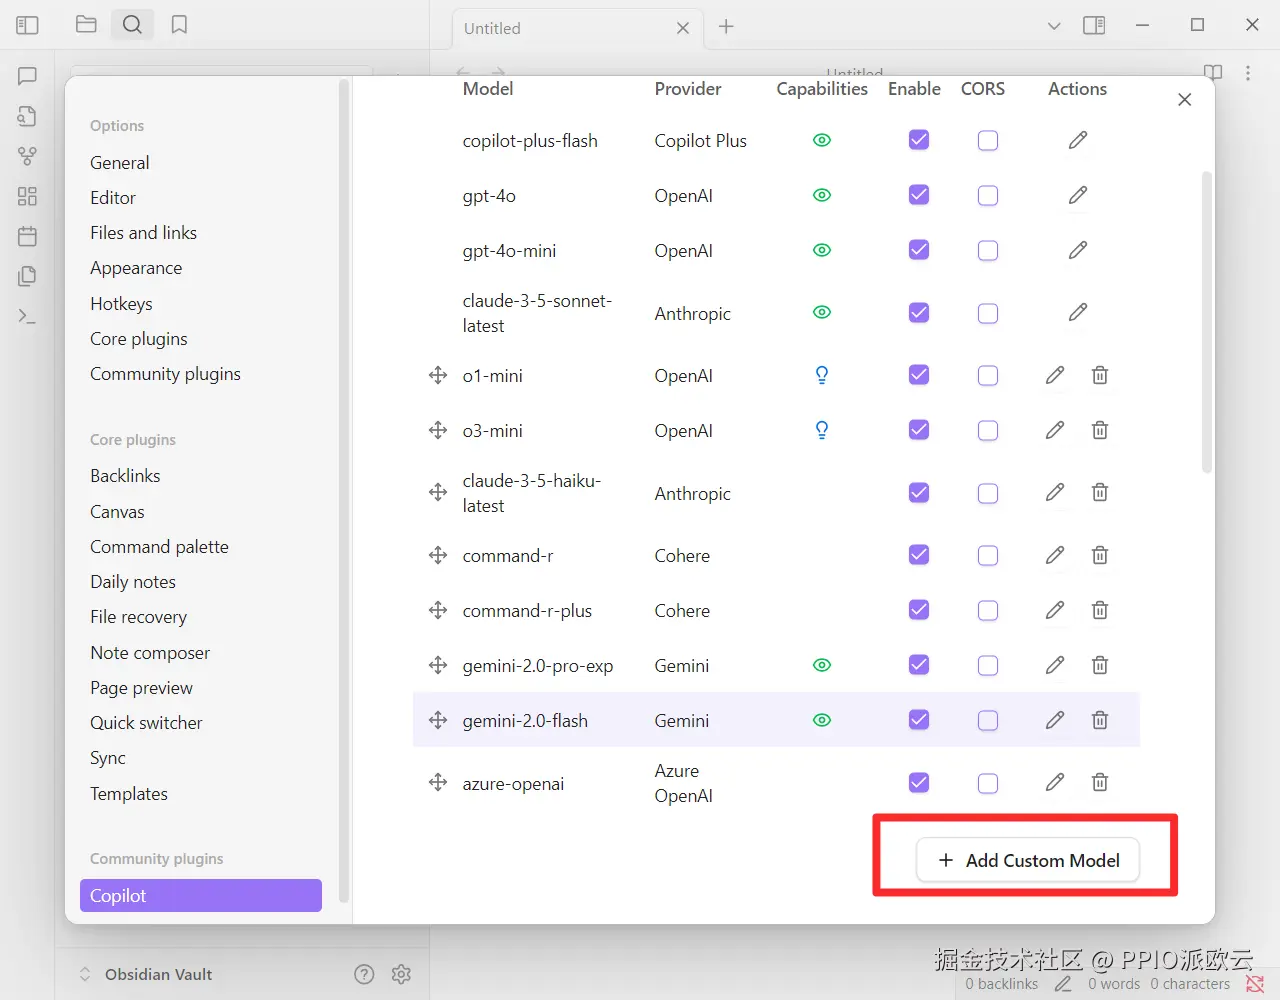Delete the o3-mini model

(x=1100, y=430)
